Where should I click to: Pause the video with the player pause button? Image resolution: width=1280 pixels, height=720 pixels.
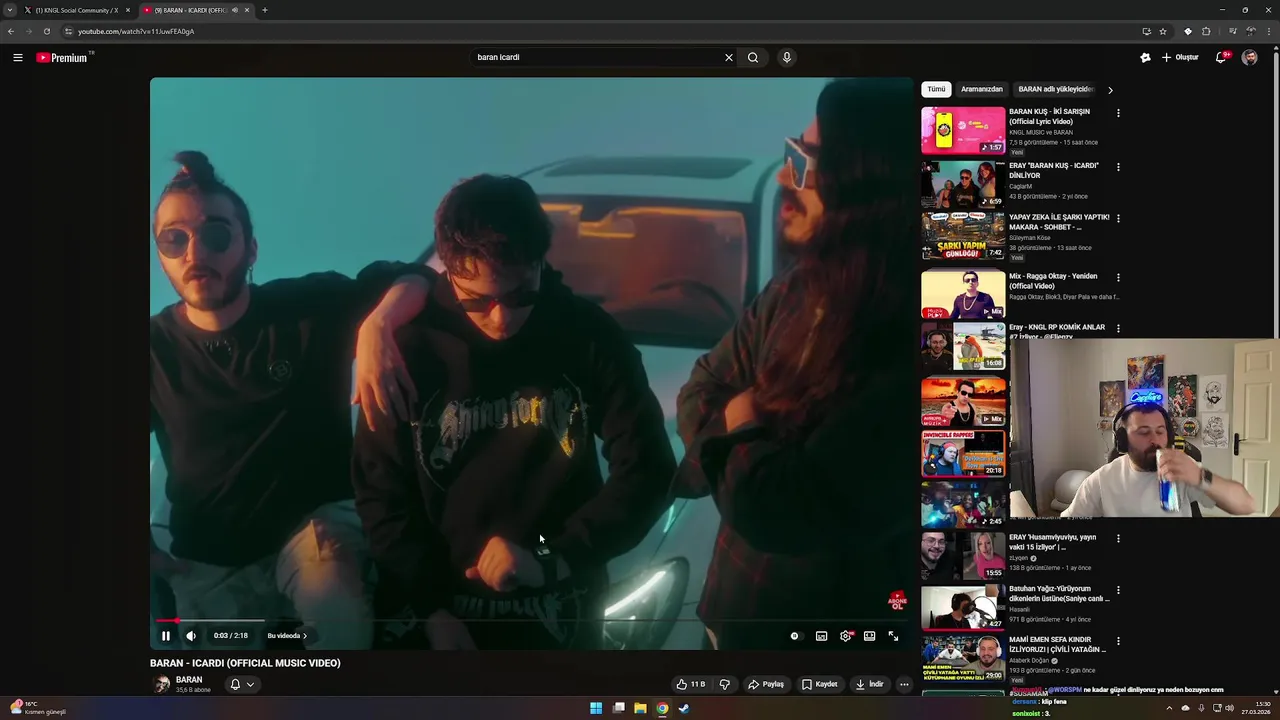point(166,636)
